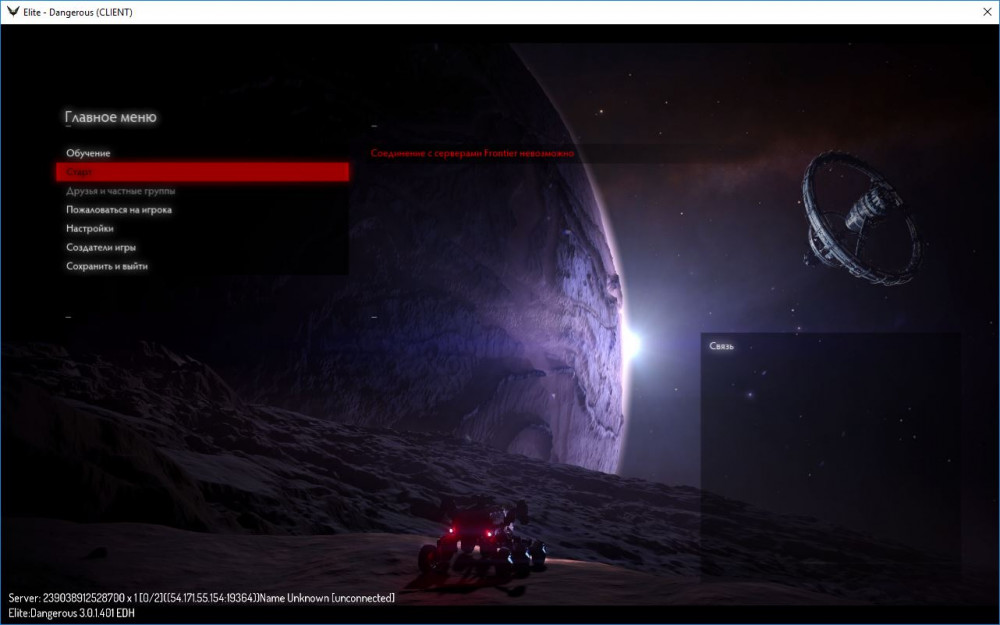
Task: Click the Elite:Dangerous 3.0.1.401 EDH version text
Action: (x=71, y=614)
